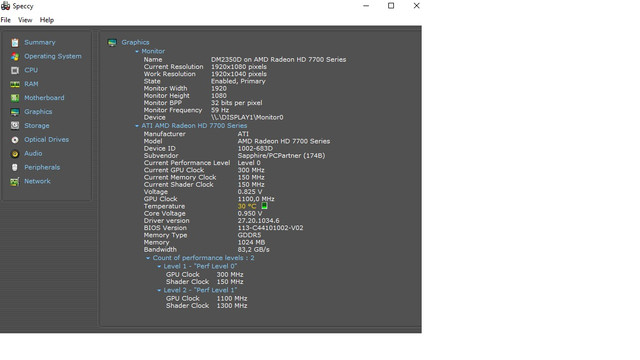
Task: Minimize the Speccy window
Action: click(x=366, y=6)
